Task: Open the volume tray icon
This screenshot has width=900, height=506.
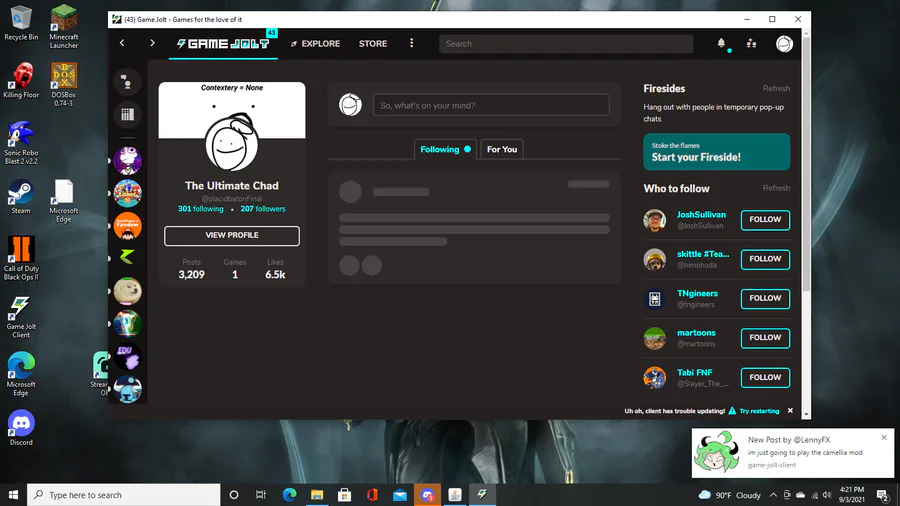Action: pyautogui.click(x=827, y=495)
